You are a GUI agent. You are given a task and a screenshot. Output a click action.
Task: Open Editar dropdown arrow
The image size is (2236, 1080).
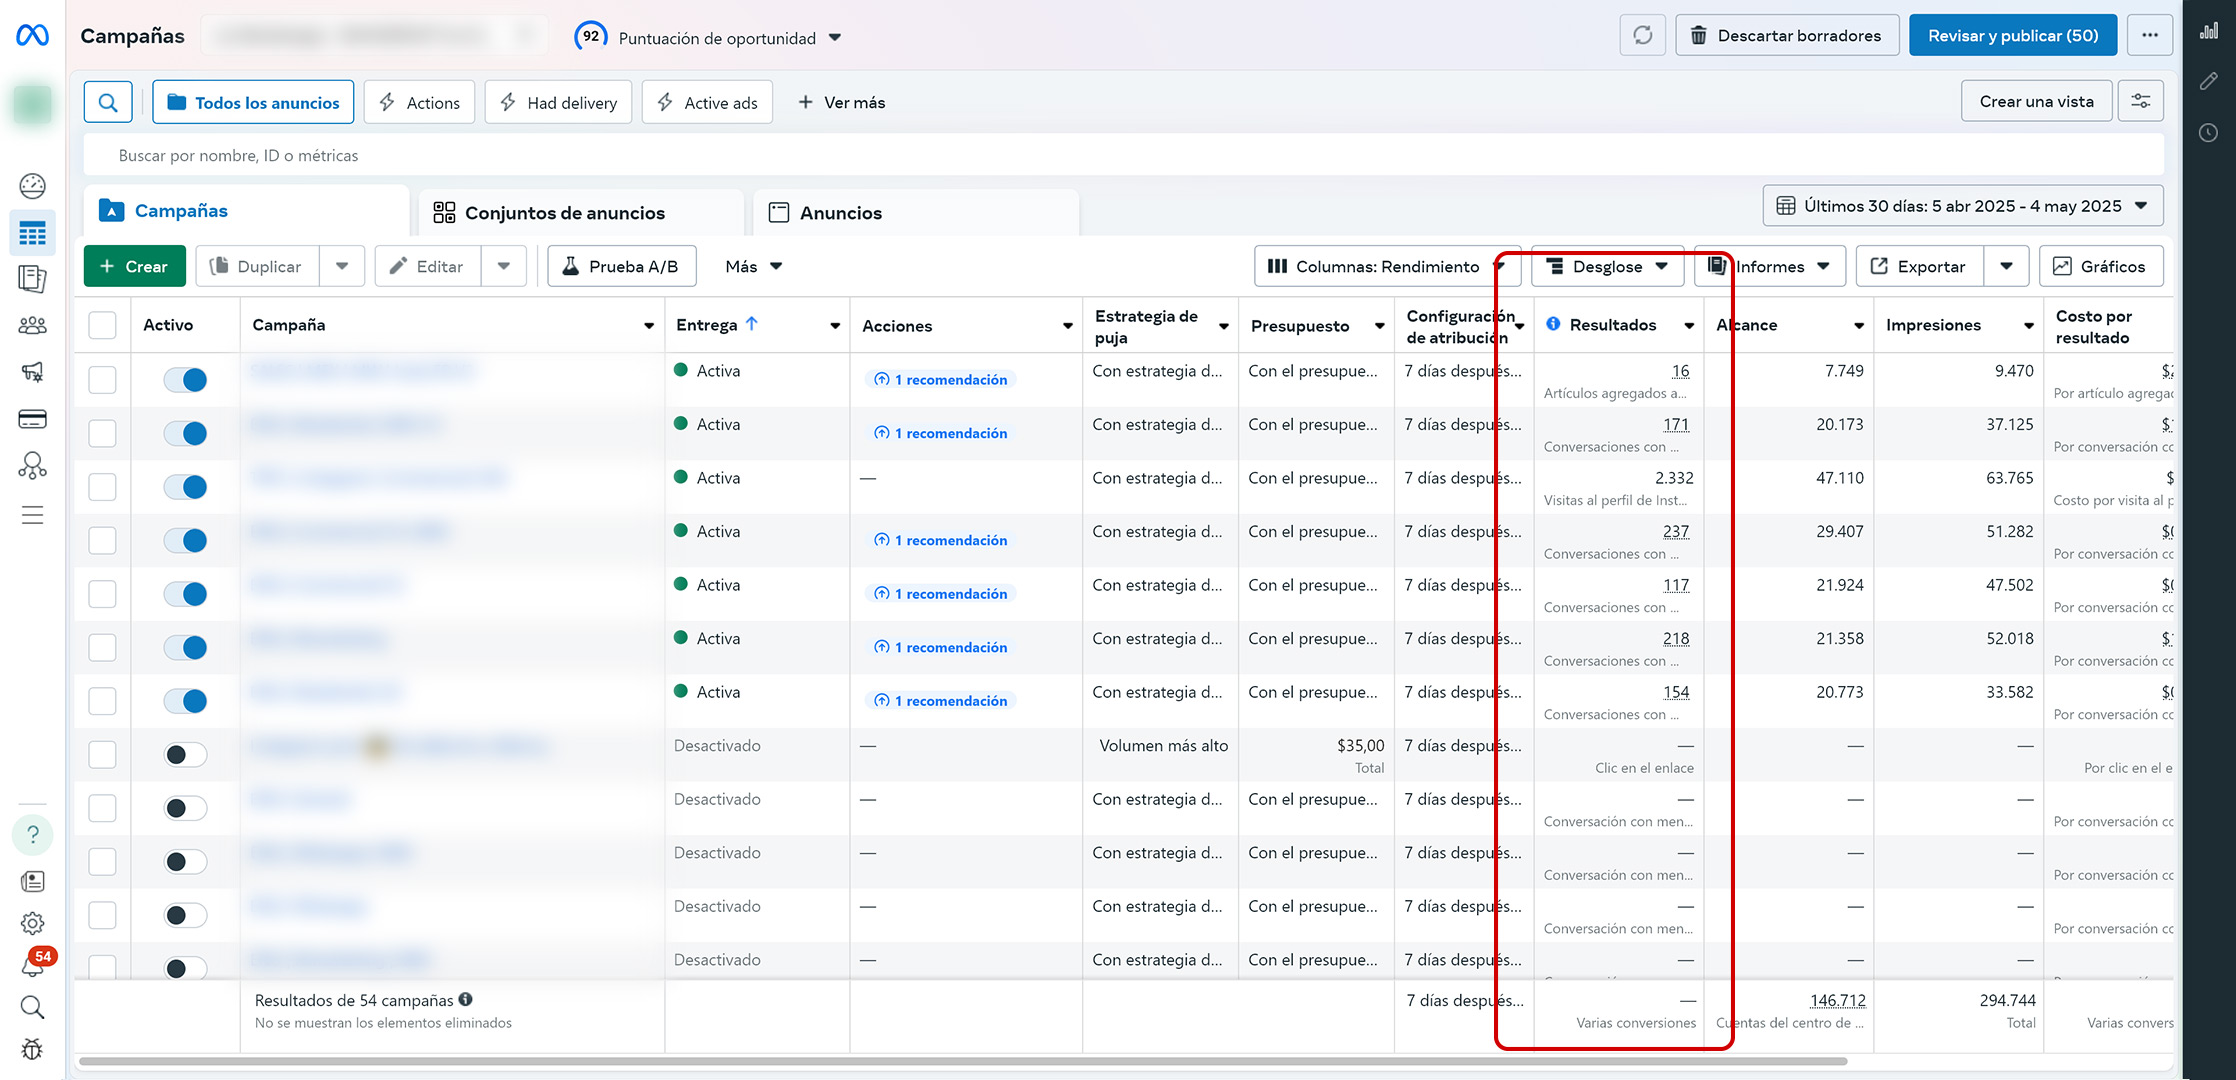504,266
